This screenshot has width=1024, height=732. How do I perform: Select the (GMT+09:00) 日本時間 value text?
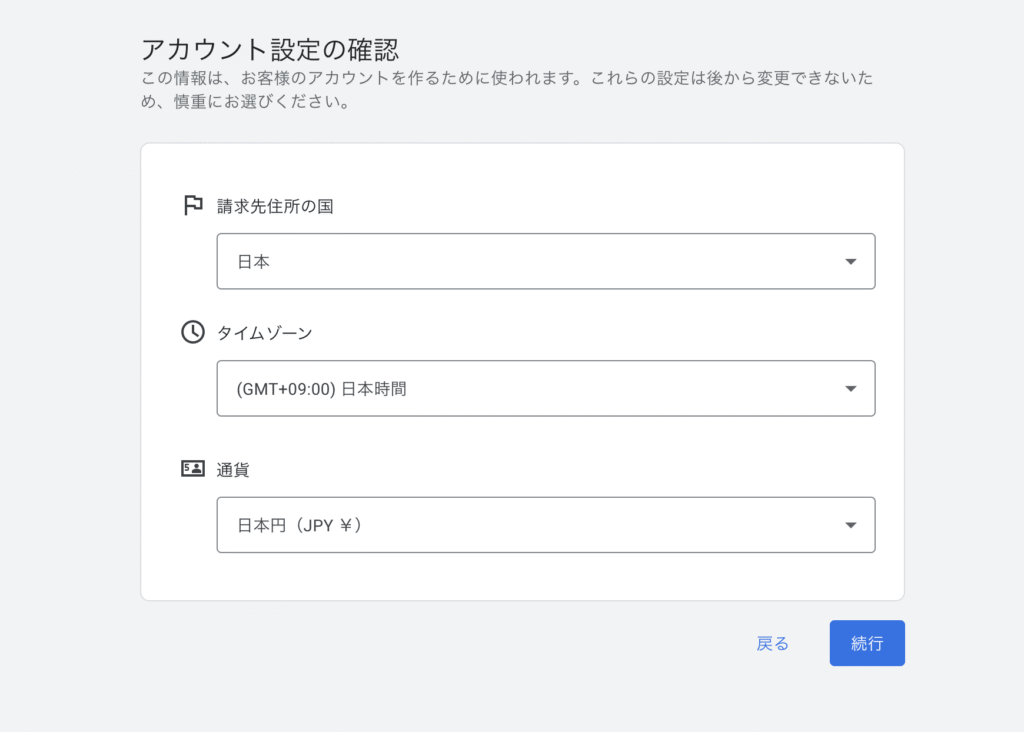[321, 389]
